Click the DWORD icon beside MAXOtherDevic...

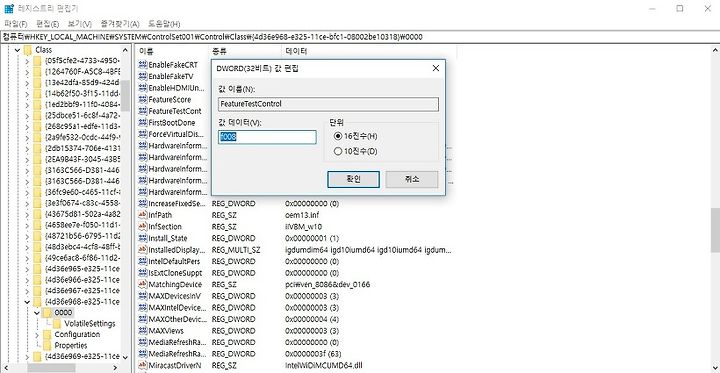143,319
